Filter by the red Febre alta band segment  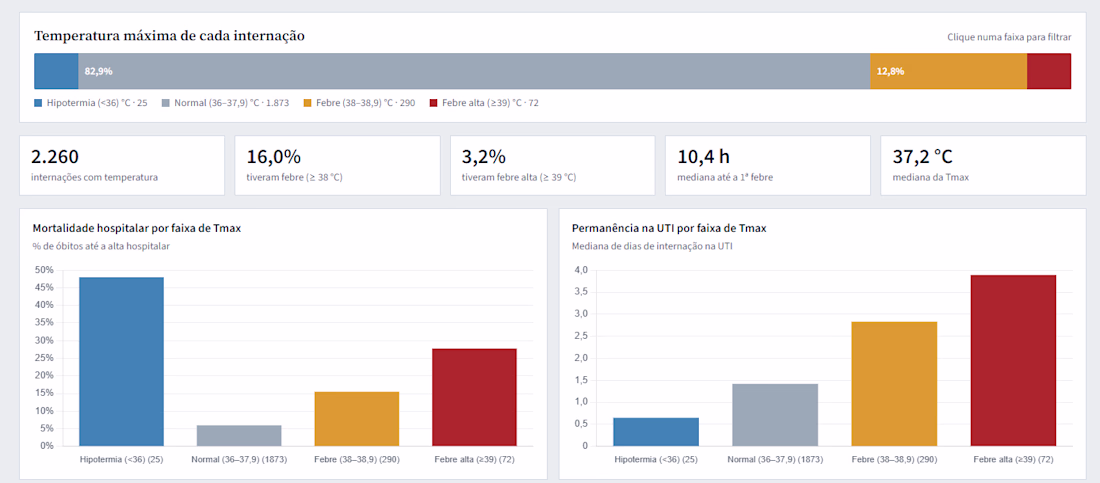click(x=1049, y=71)
